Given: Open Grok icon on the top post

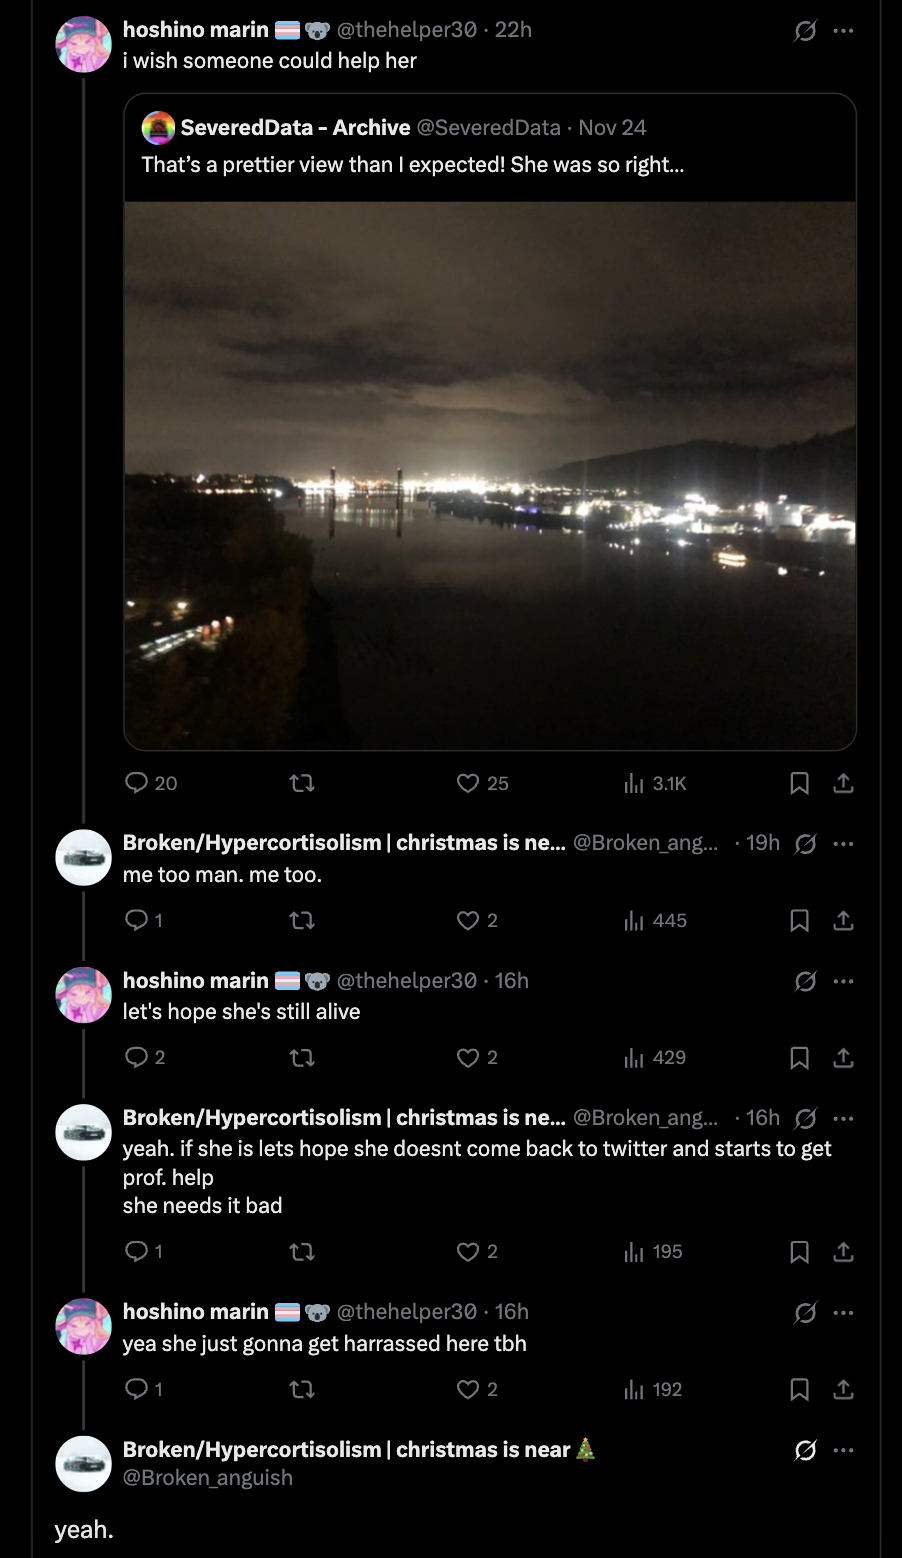Looking at the screenshot, I should pyautogui.click(x=804, y=31).
